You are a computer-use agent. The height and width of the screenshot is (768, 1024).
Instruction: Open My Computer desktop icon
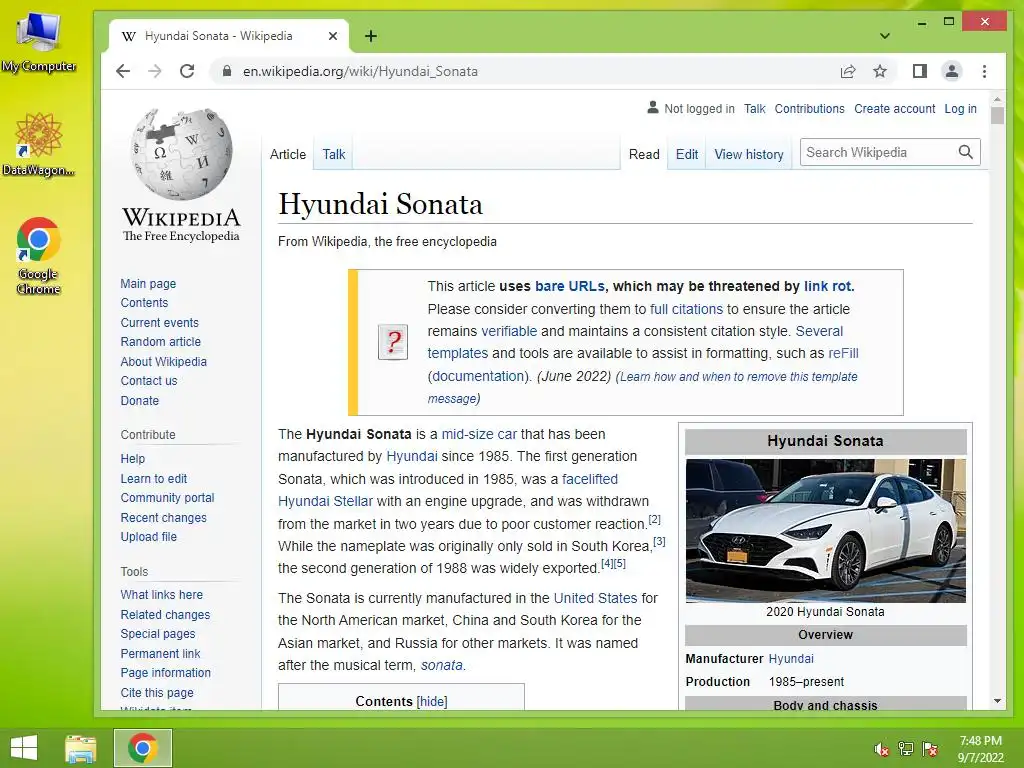pos(39,43)
